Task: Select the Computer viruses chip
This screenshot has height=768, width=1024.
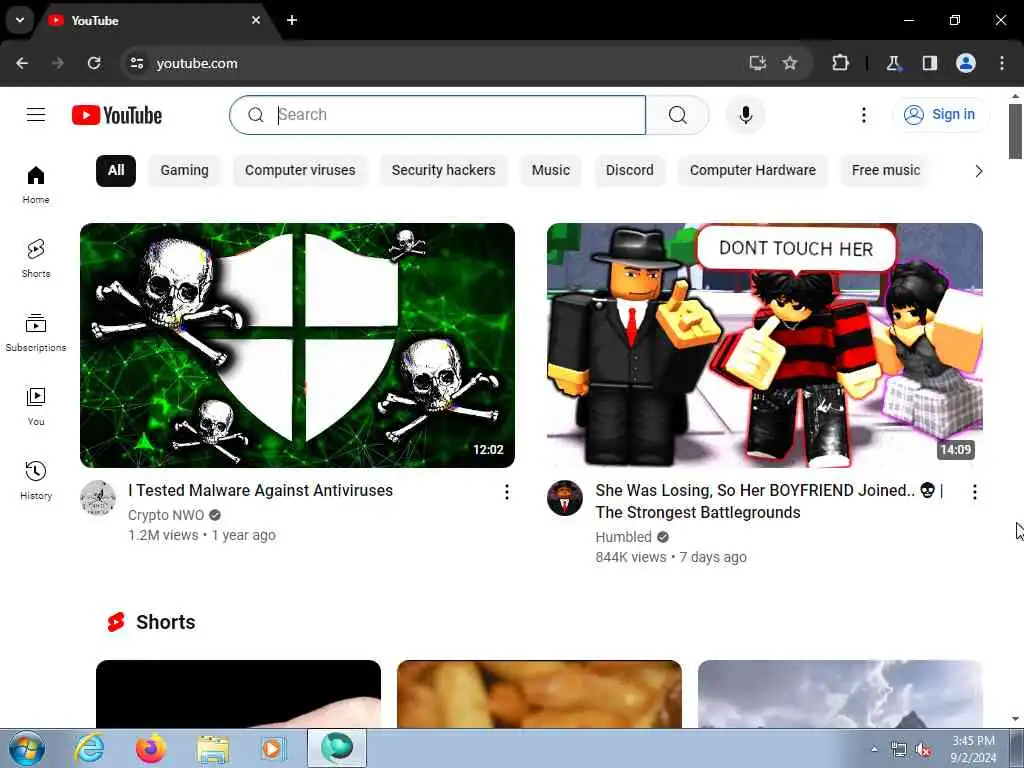Action: click(x=300, y=170)
